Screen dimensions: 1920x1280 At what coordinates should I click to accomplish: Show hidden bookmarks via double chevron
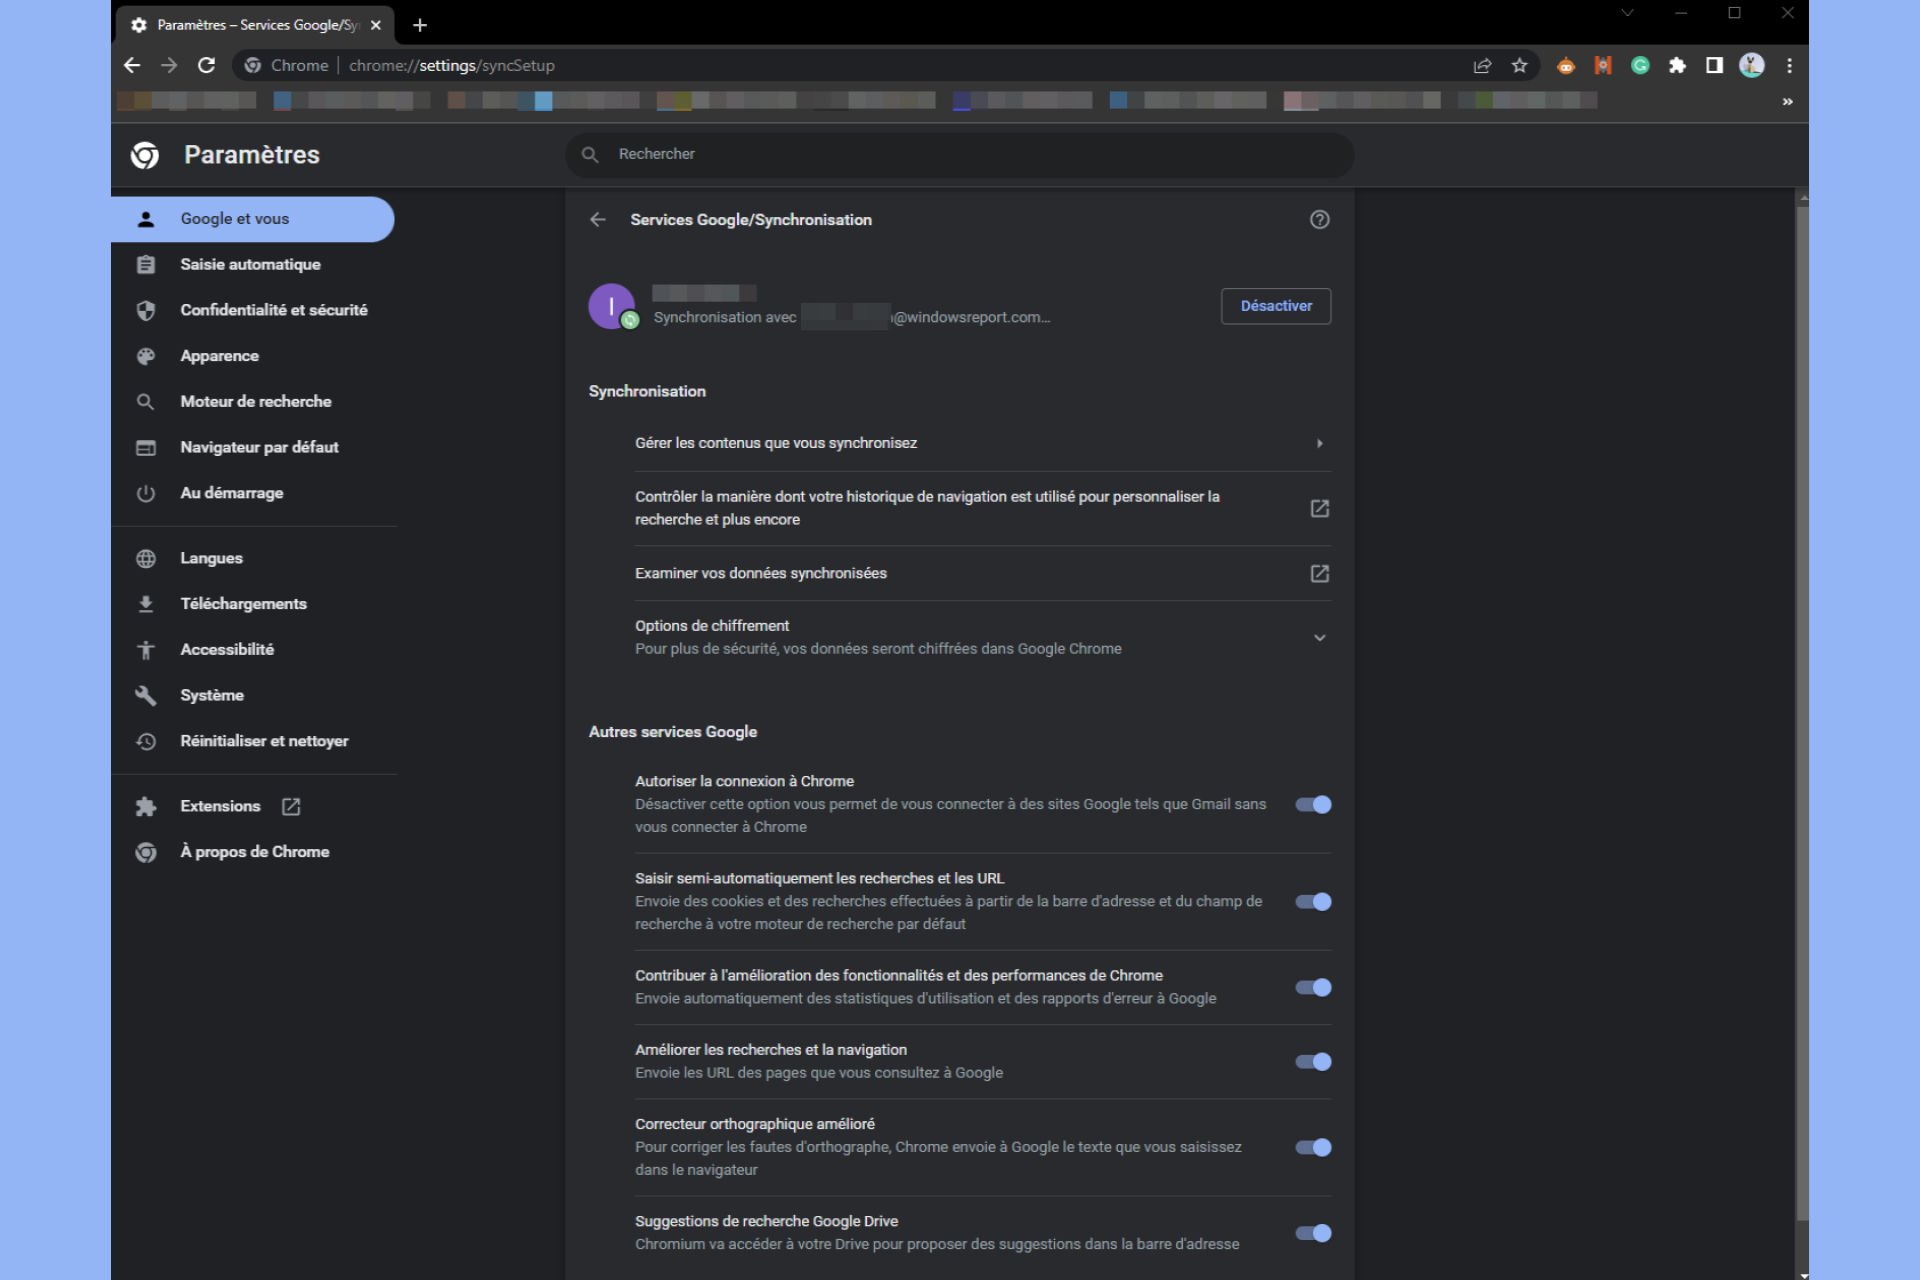[x=1787, y=101]
